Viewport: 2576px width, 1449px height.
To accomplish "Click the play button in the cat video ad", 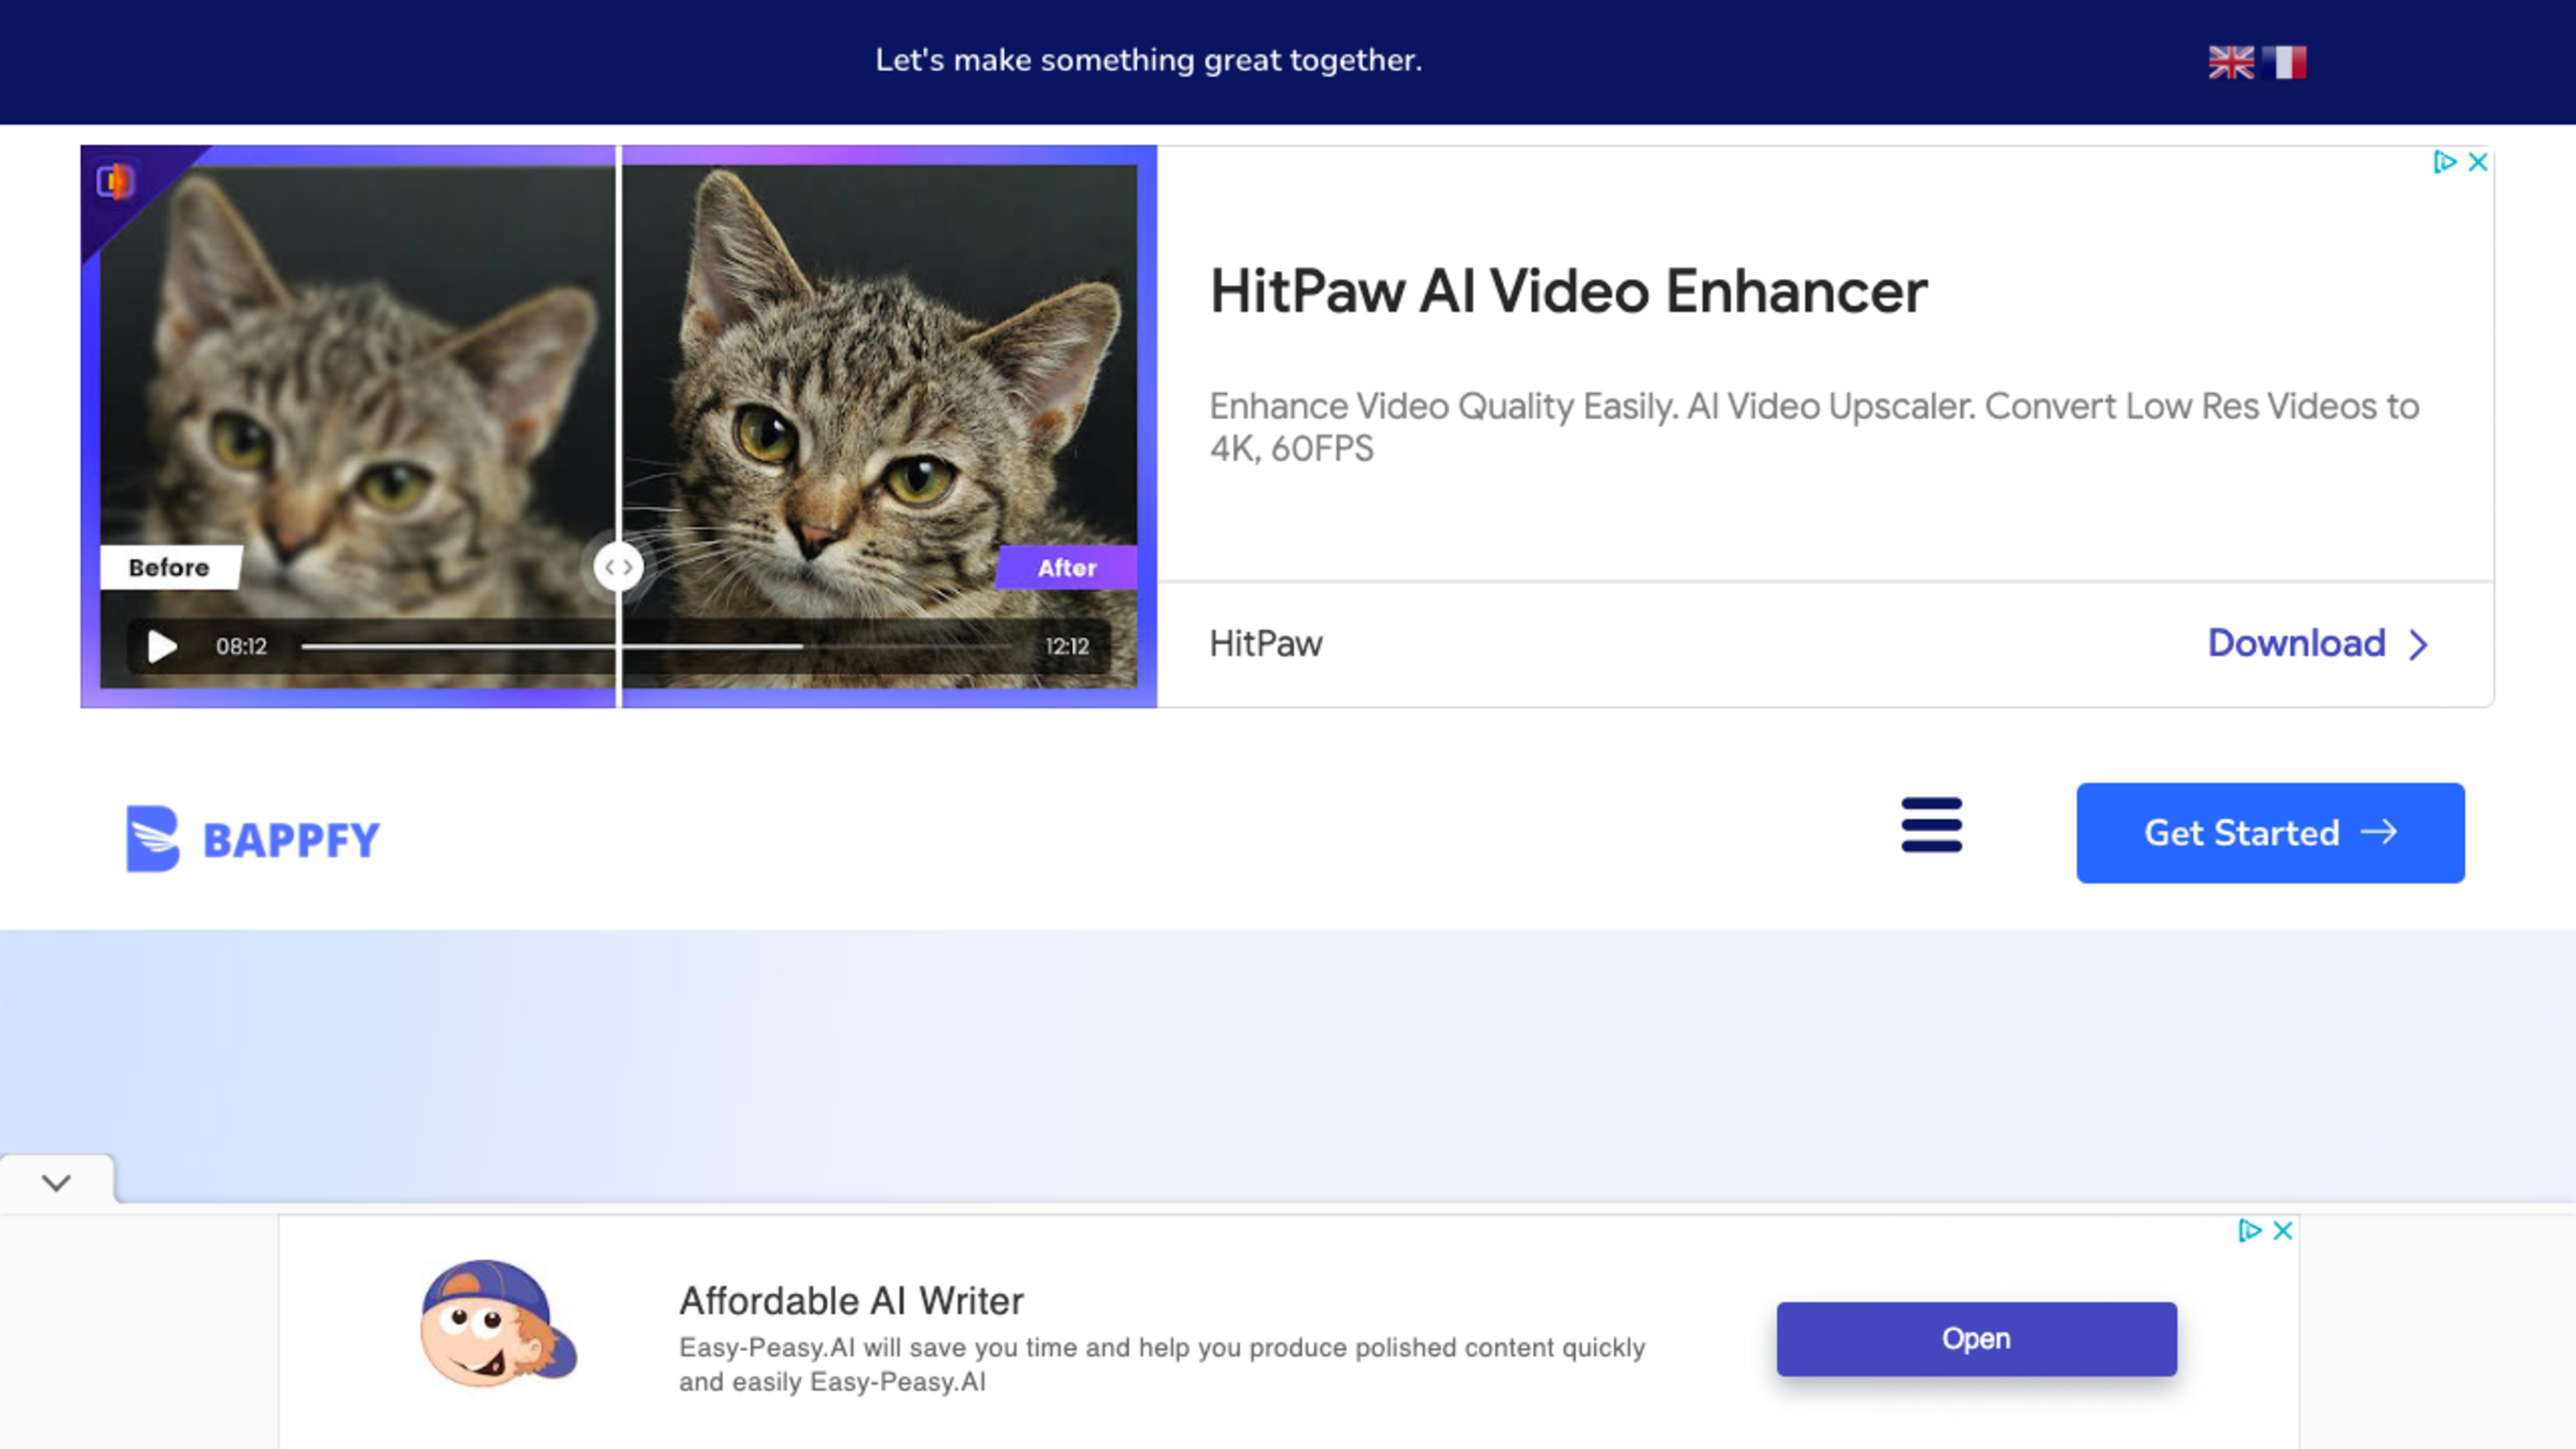I will point(162,646).
